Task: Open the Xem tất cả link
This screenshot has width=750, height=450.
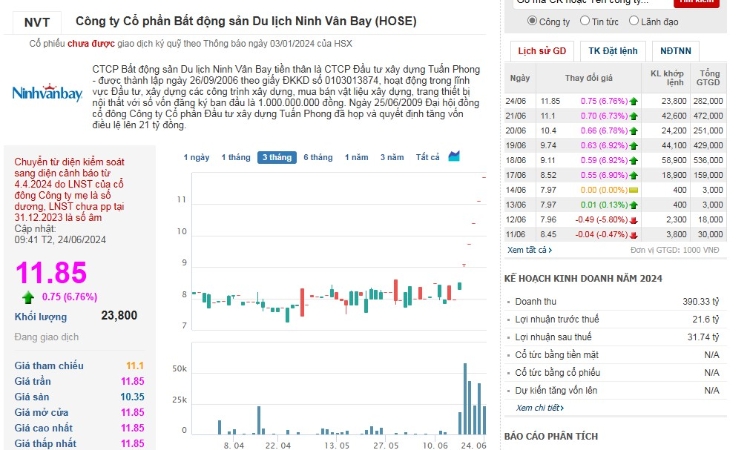Action: pyautogui.click(x=529, y=250)
